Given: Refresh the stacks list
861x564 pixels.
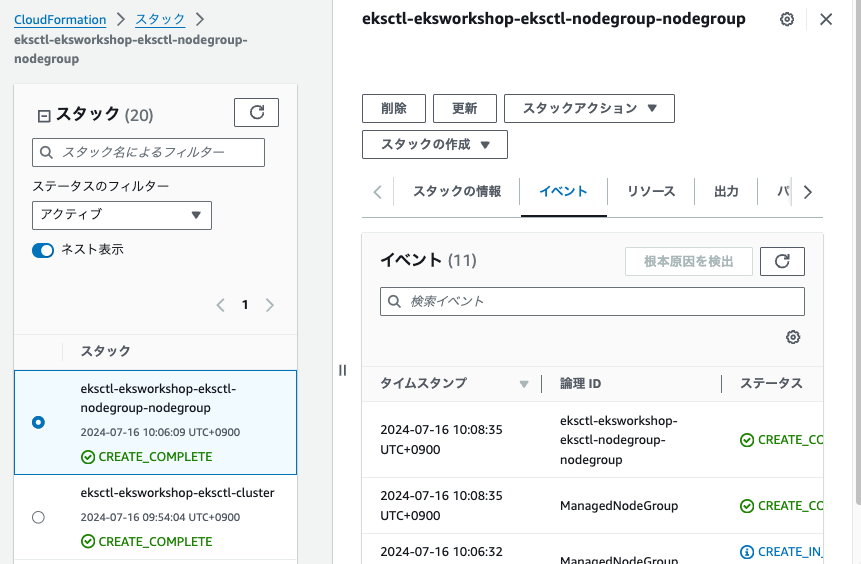Looking at the screenshot, I should click(256, 113).
